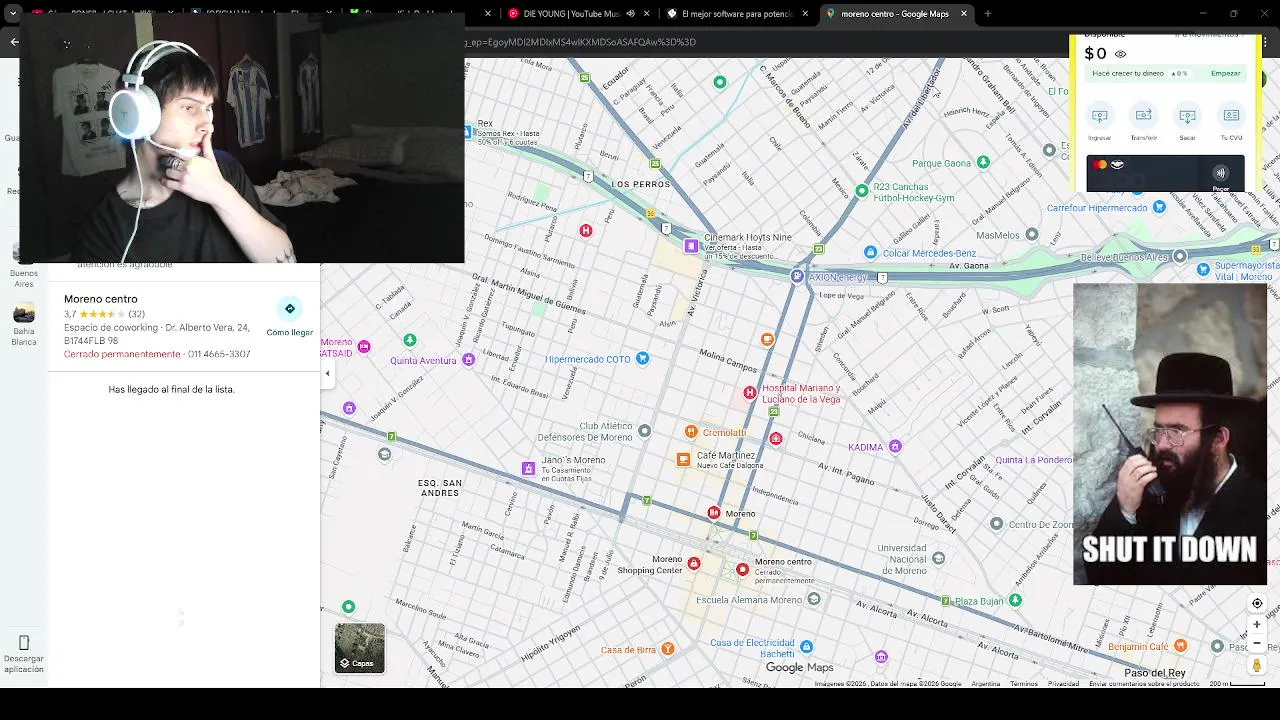Click the Ingresar wallet icon
The width and height of the screenshot is (1280, 720).
click(1099, 116)
